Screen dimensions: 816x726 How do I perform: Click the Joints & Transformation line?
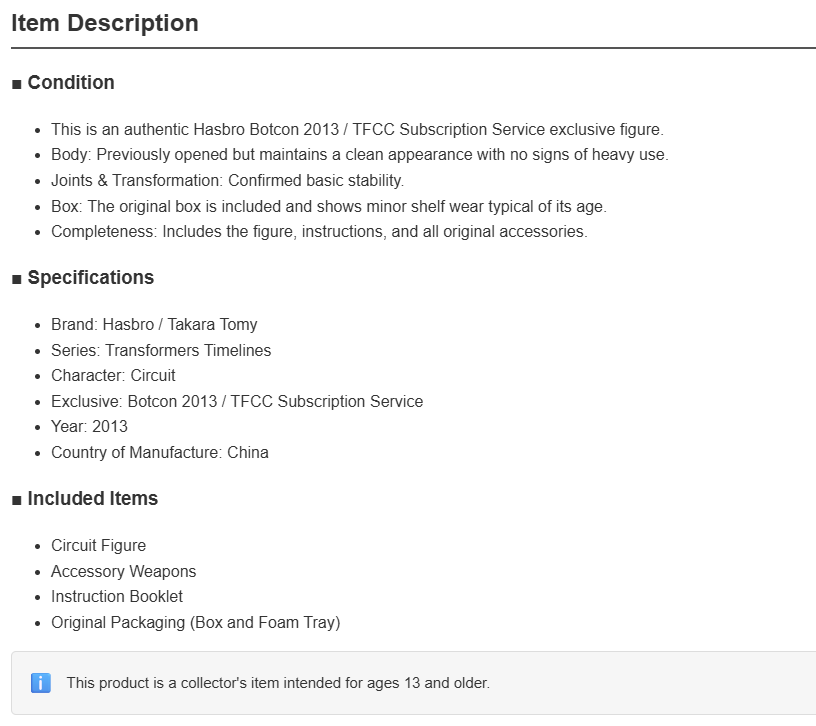227,181
